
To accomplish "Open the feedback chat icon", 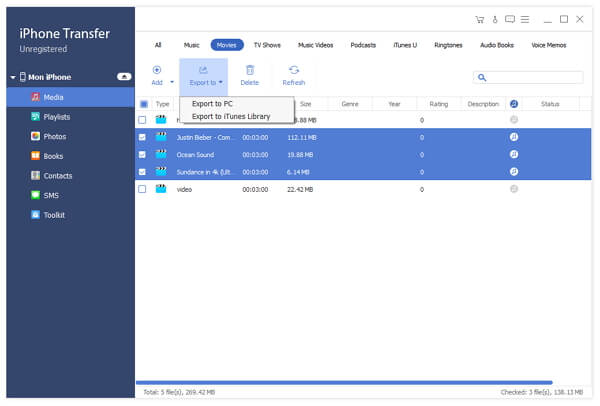I will pos(510,19).
